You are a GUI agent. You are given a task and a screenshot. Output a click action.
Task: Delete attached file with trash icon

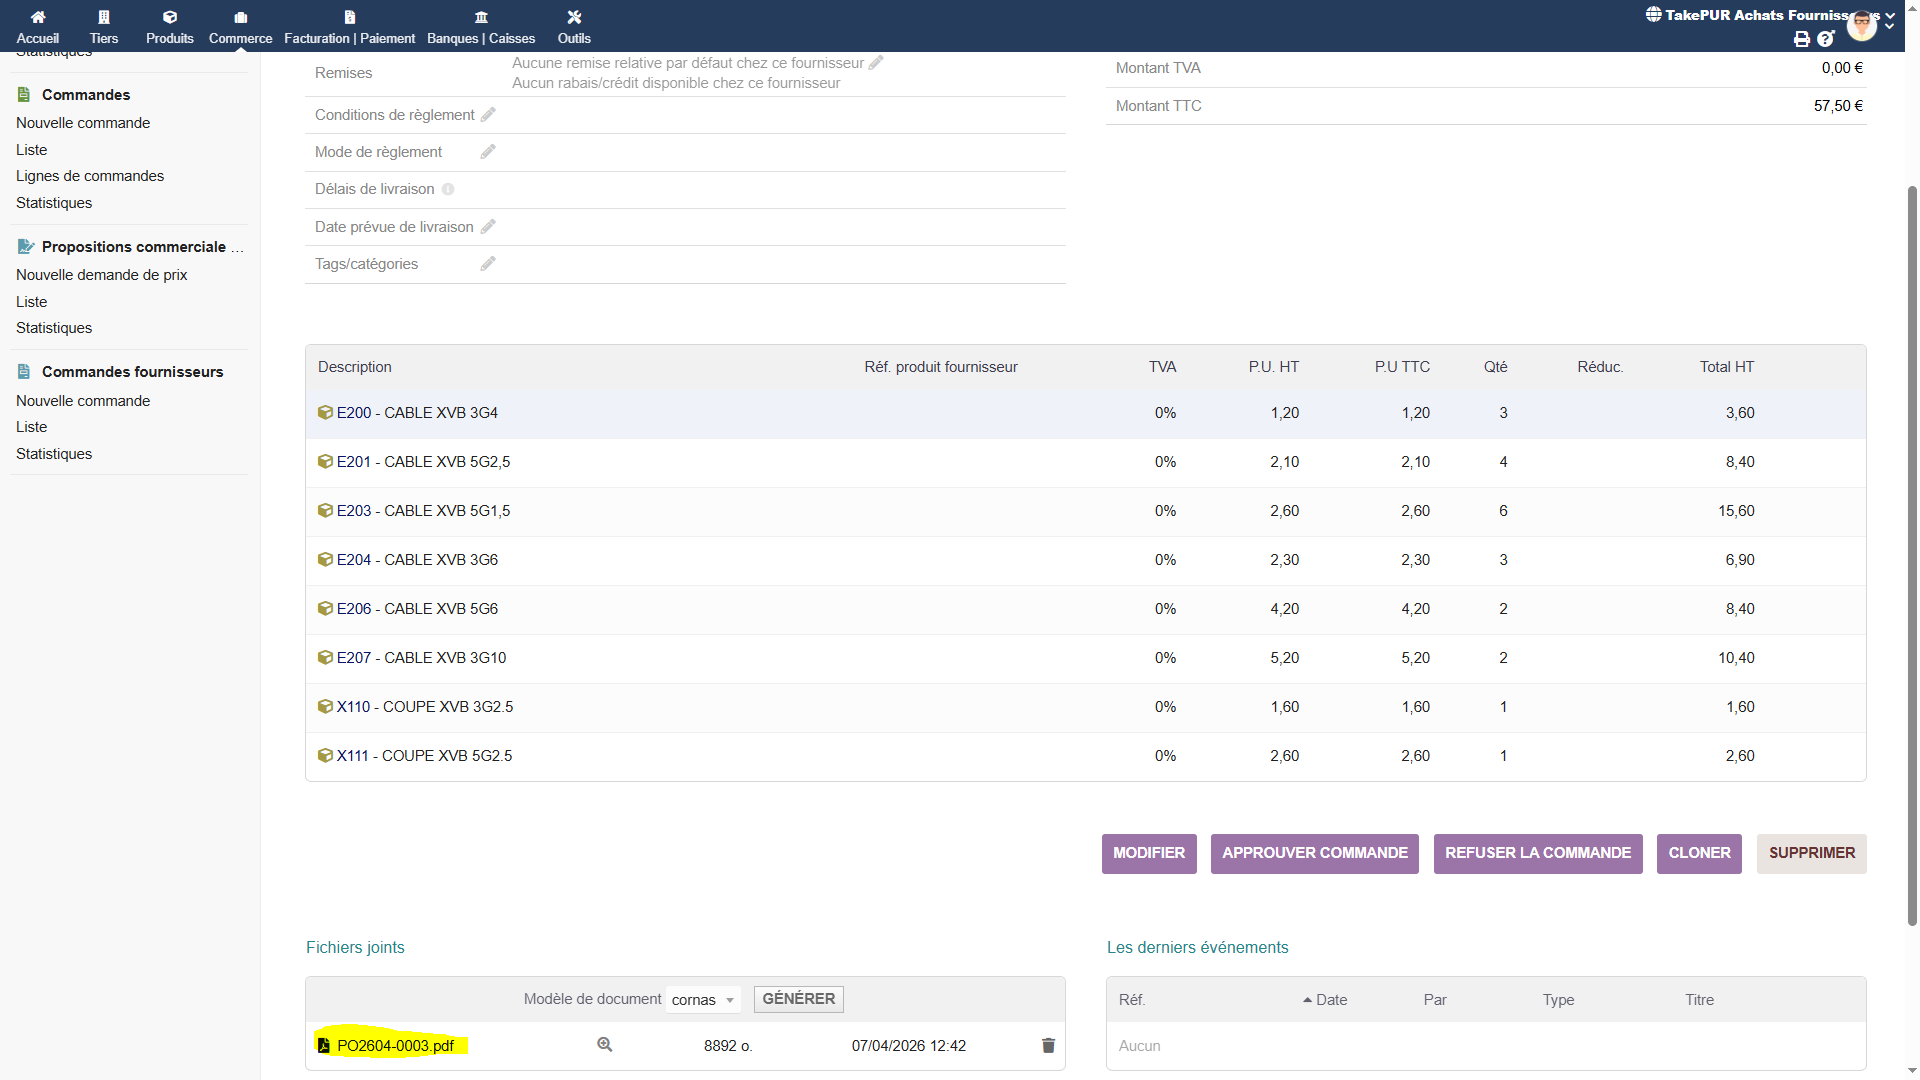[1048, 1046]
